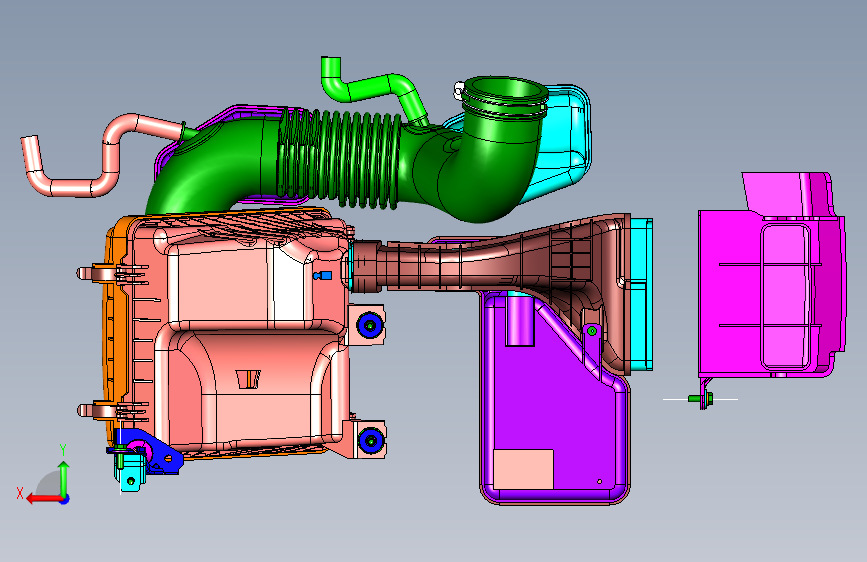
Task: Click the green Y axis label
Action: pyautogui.click(x=63, y=450)
